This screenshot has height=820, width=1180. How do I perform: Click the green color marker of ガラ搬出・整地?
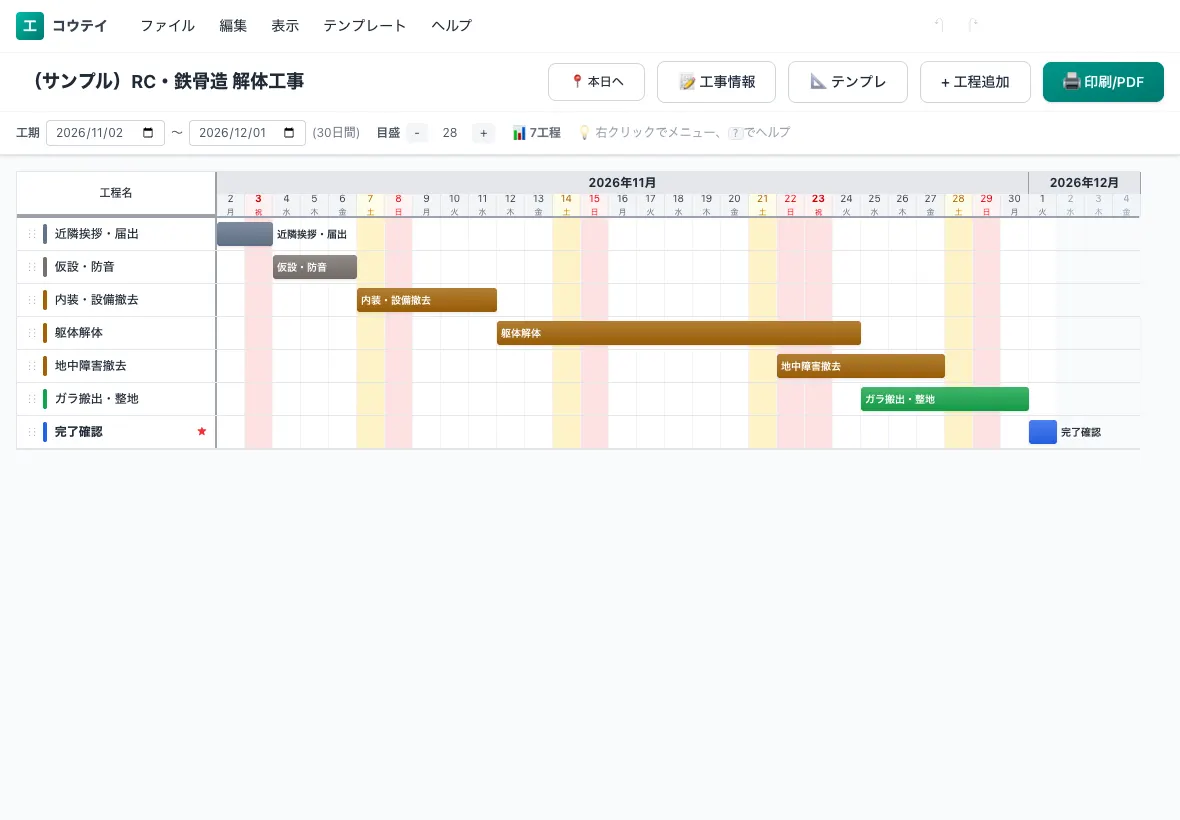click(45, 399)
